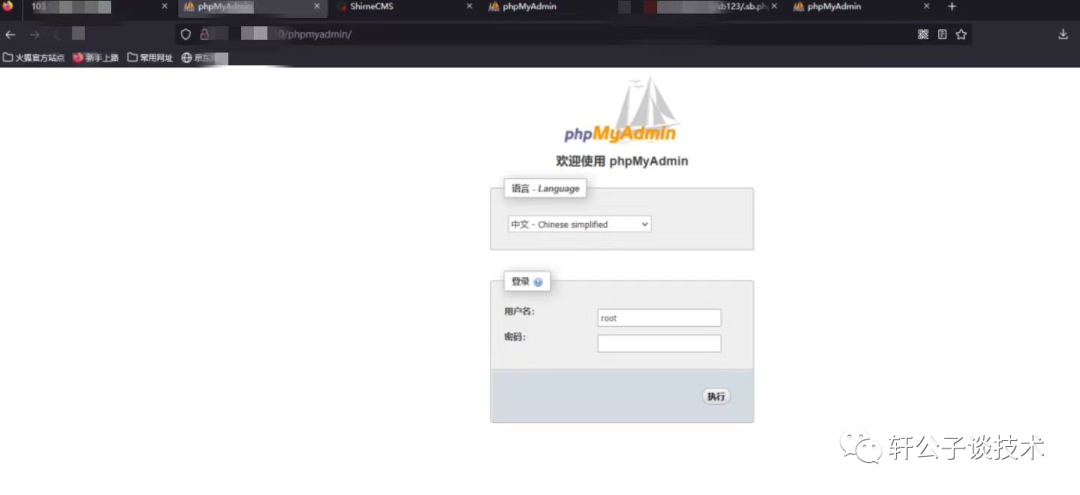Open the QR code icon in address bar
1080x495 pixels.
click(923, 34)
